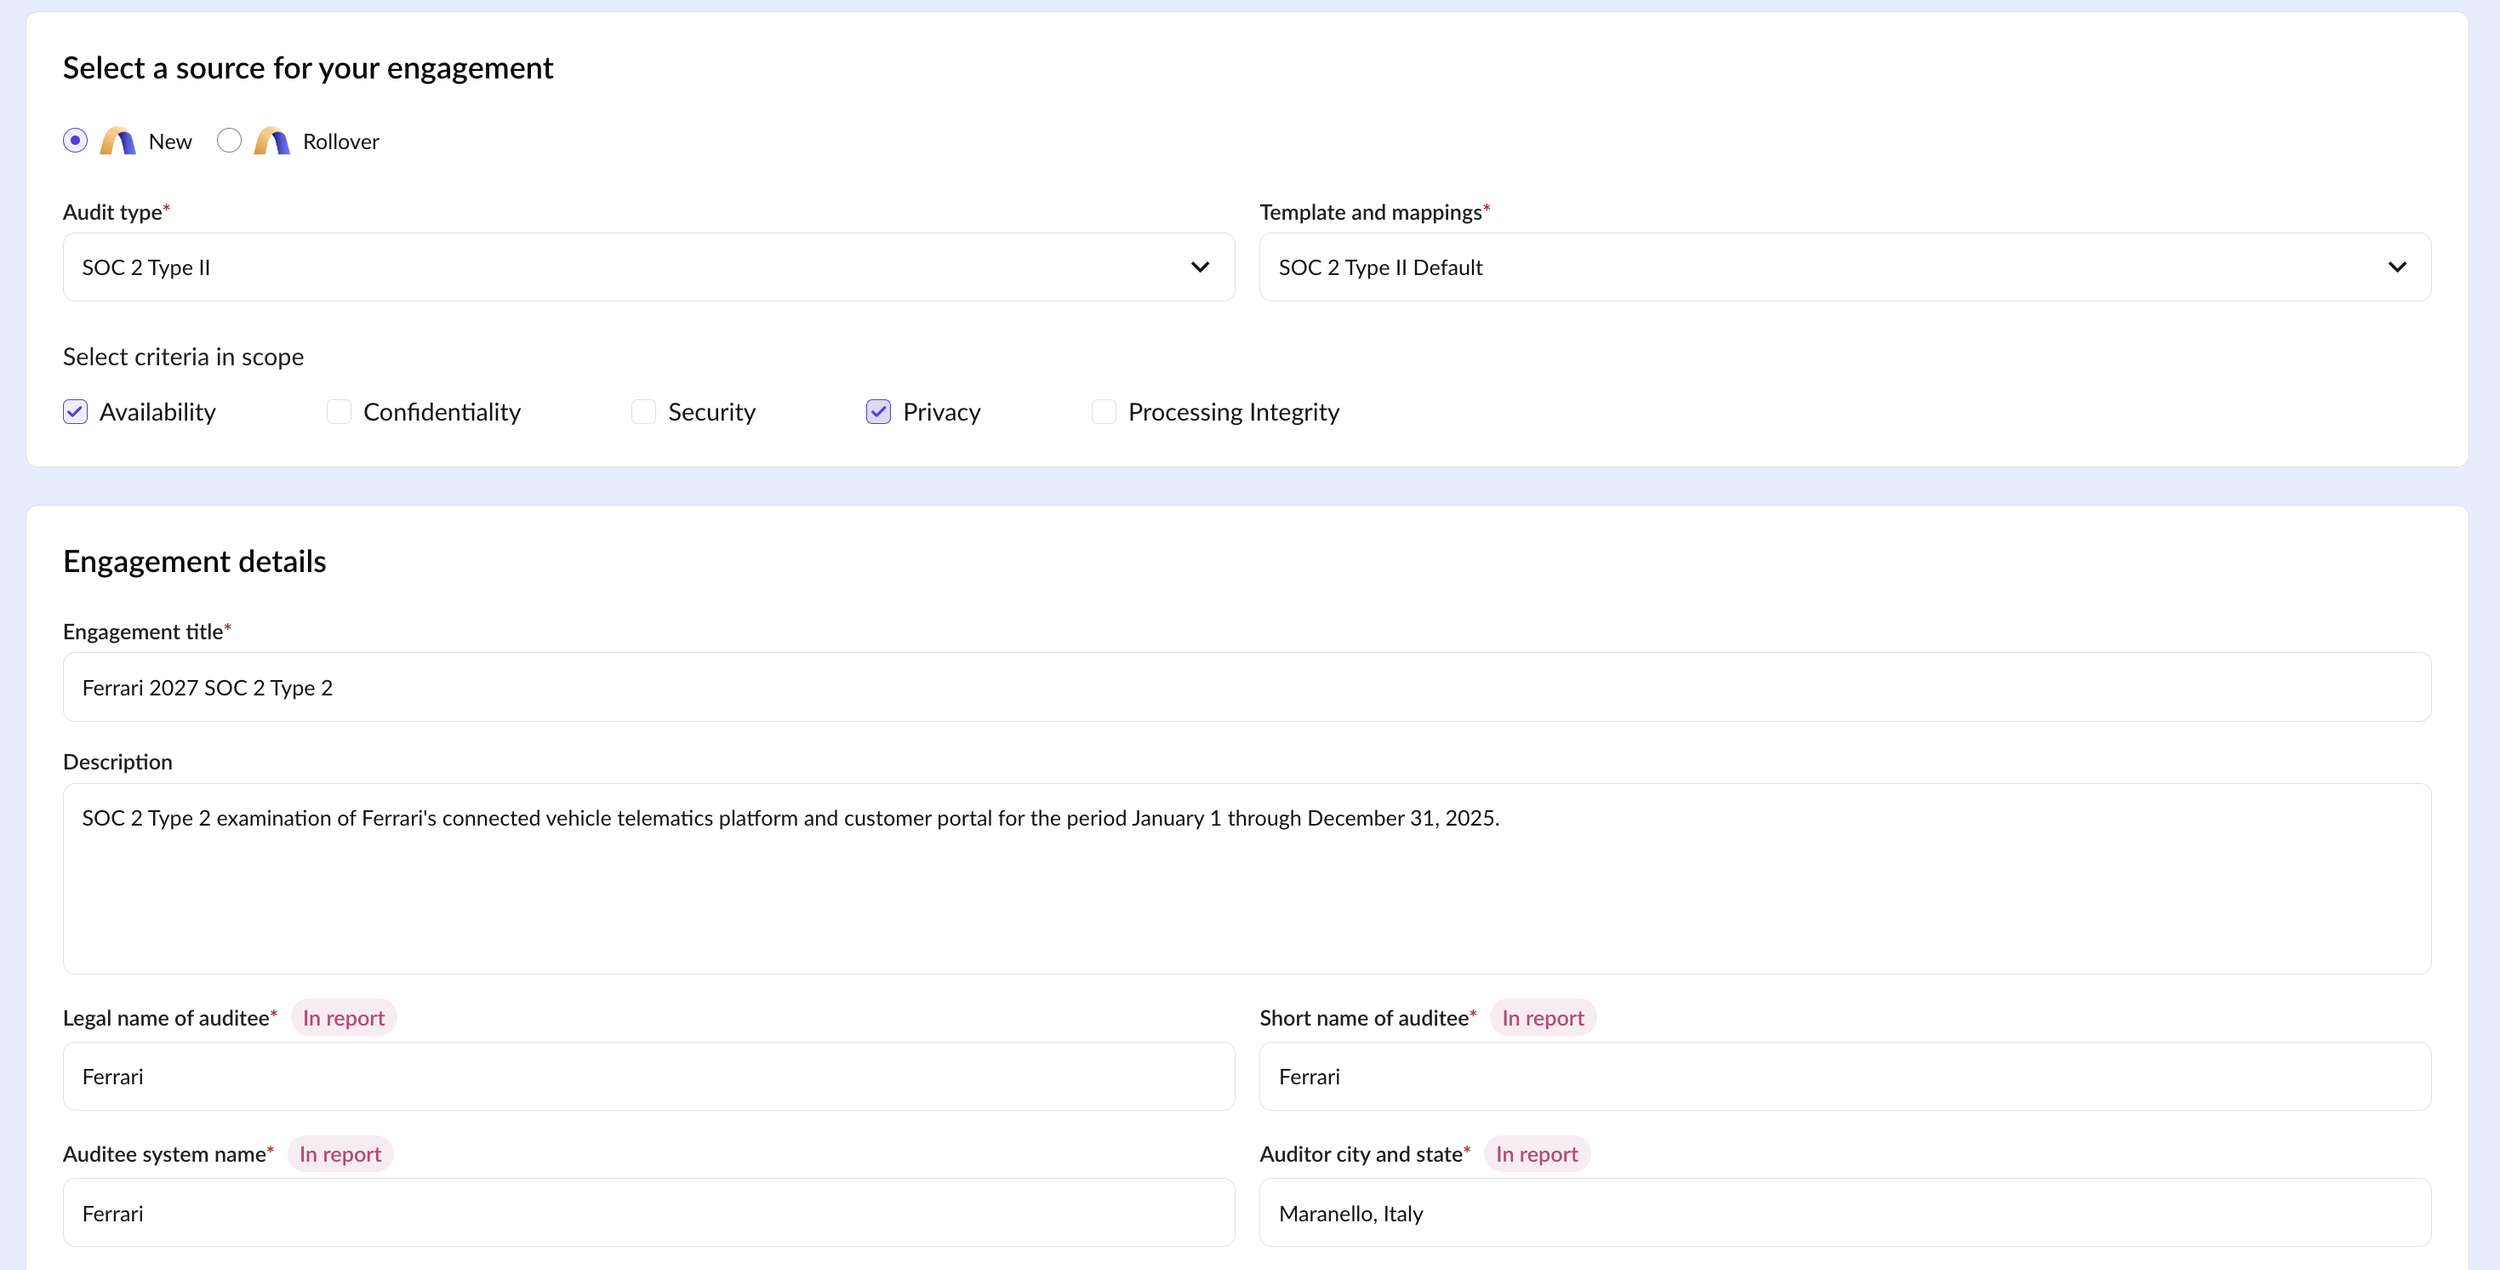Click the Template and mappings chevron arrow
Image resolution: width=2500 pixels, height=1270 pixels.
click(2396, 267)
